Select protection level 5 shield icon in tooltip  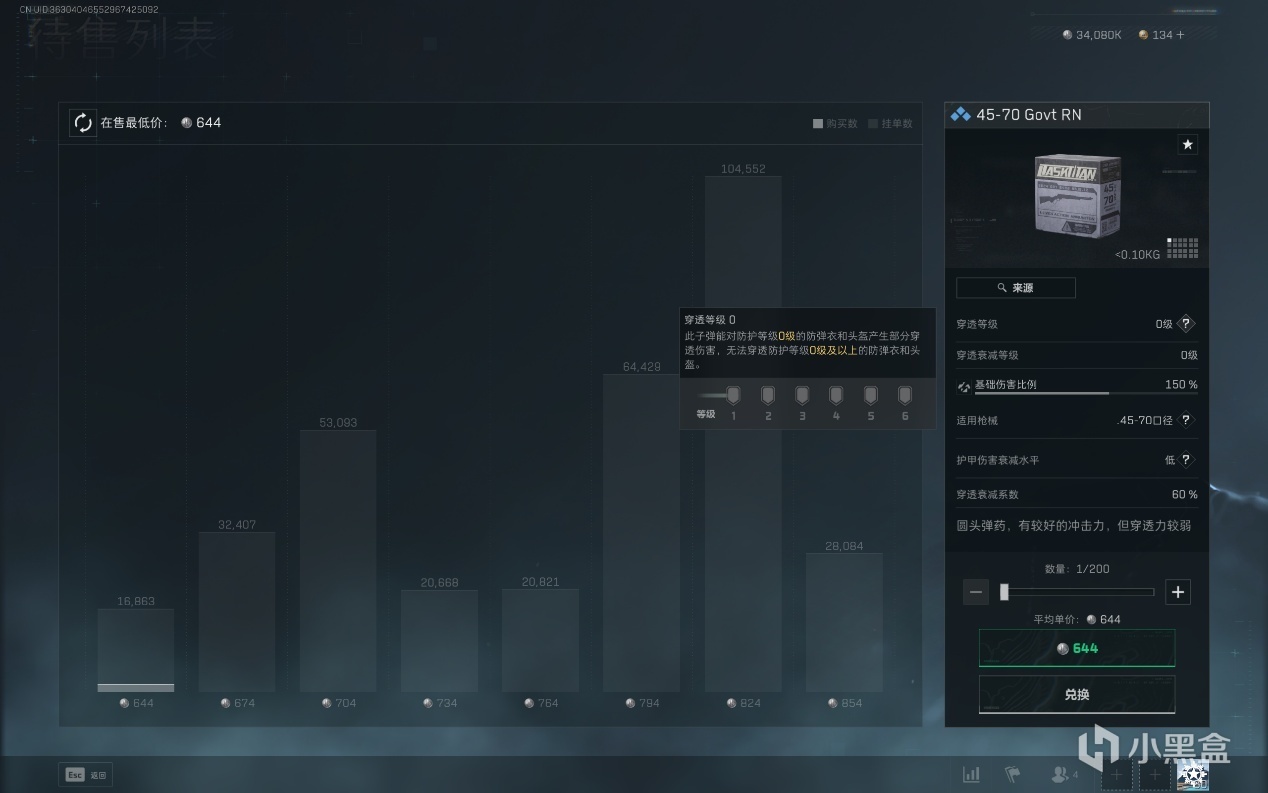pyautogui.click(x=871, y=396)
